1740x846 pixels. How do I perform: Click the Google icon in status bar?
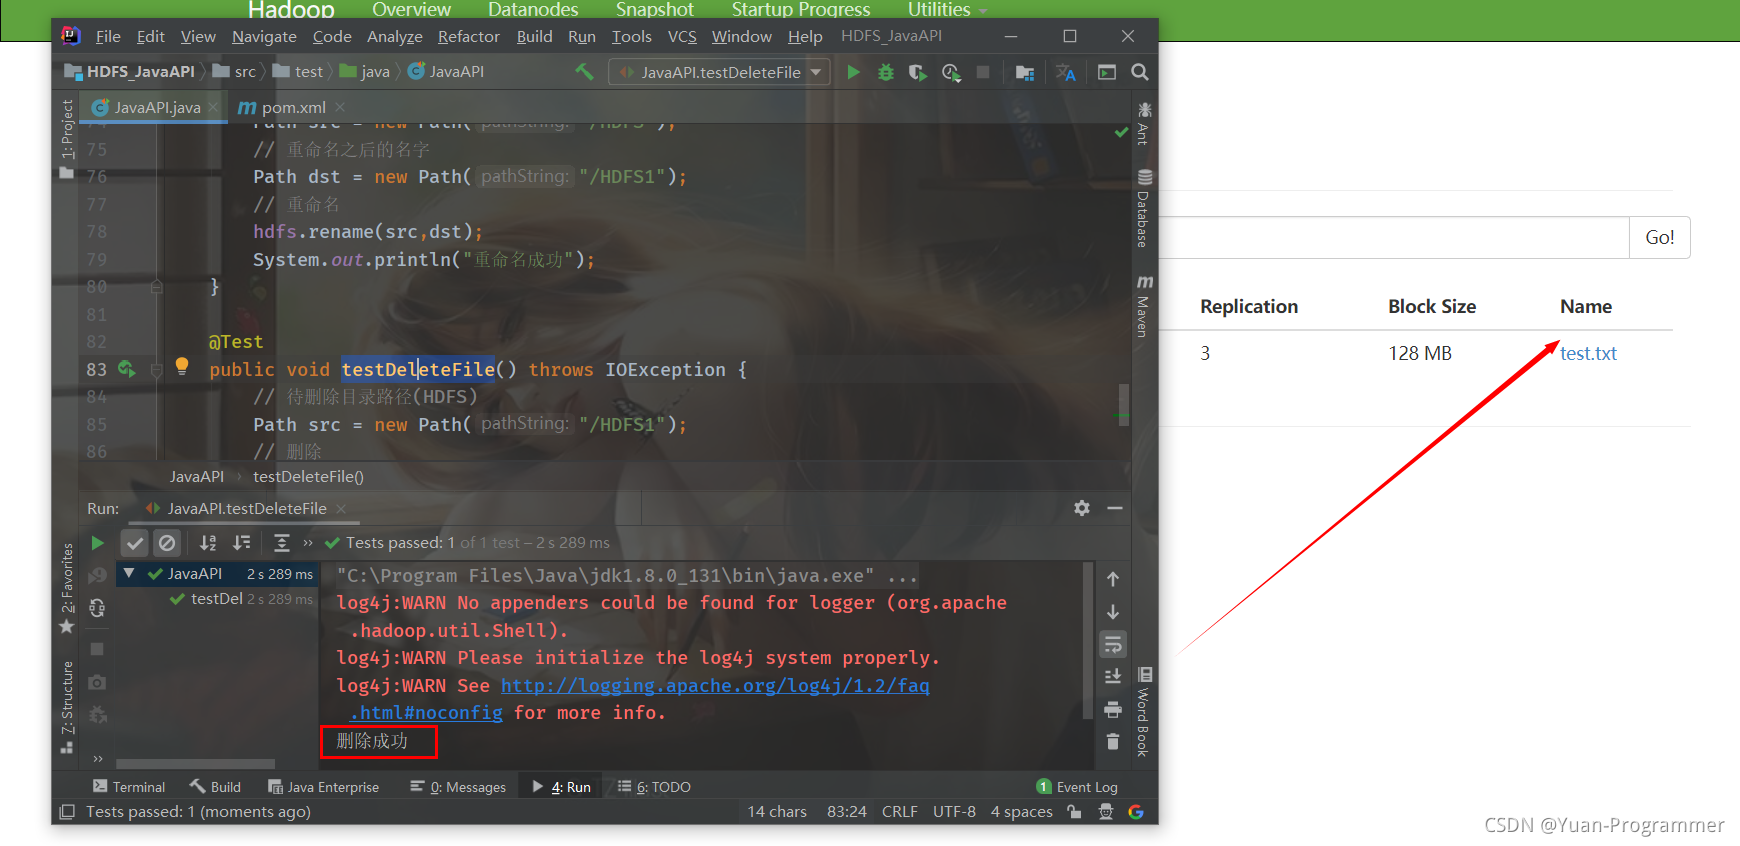pyautogui.click(x=1136, y=812)
